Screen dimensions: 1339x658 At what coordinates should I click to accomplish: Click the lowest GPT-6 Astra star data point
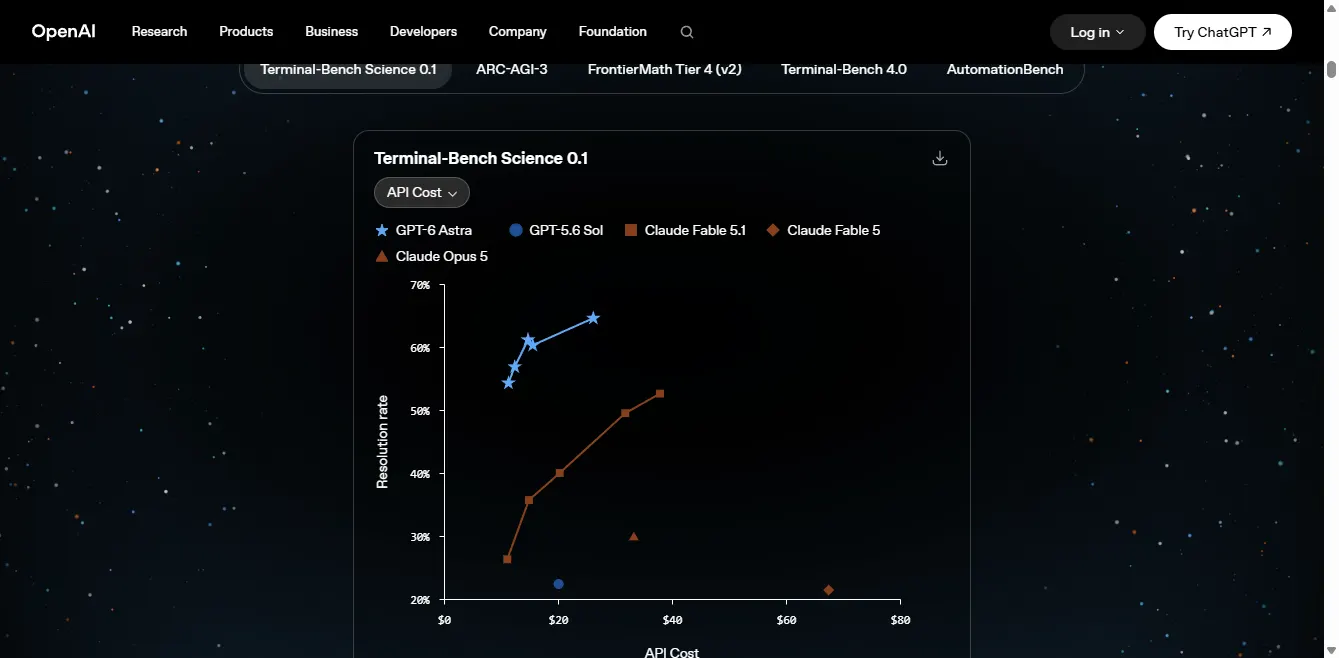508,383
